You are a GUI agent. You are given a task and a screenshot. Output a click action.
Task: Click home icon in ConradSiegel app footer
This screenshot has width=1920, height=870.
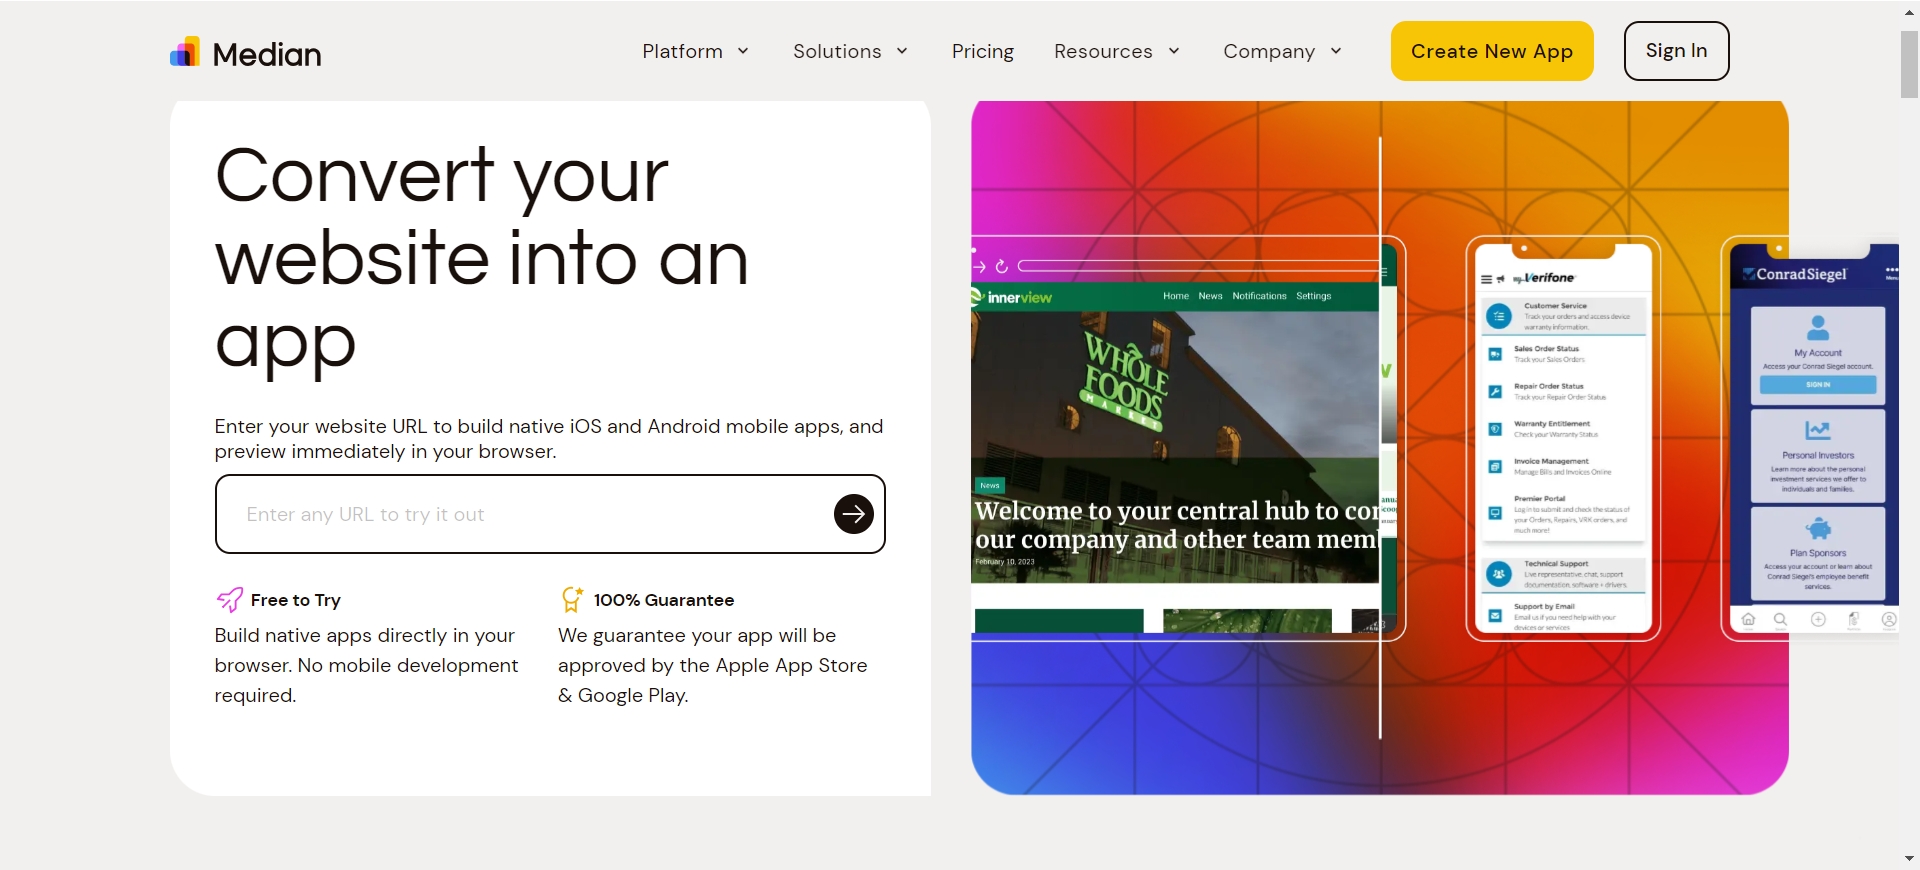1748,619
